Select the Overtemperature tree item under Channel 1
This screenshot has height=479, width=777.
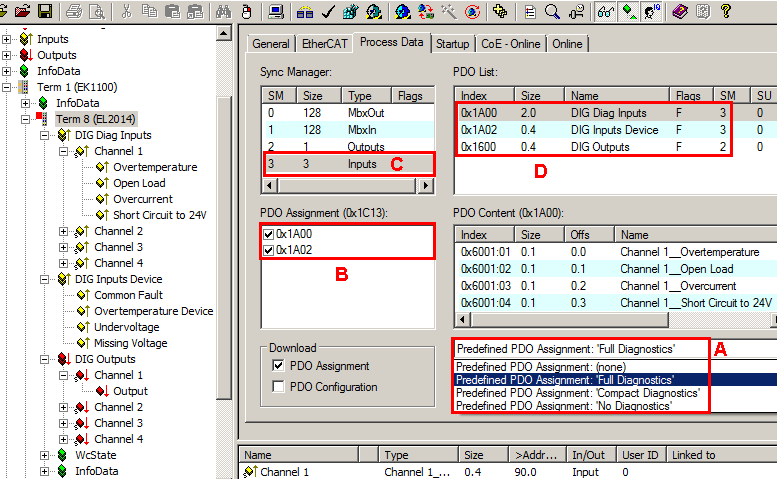coord(155,167)
